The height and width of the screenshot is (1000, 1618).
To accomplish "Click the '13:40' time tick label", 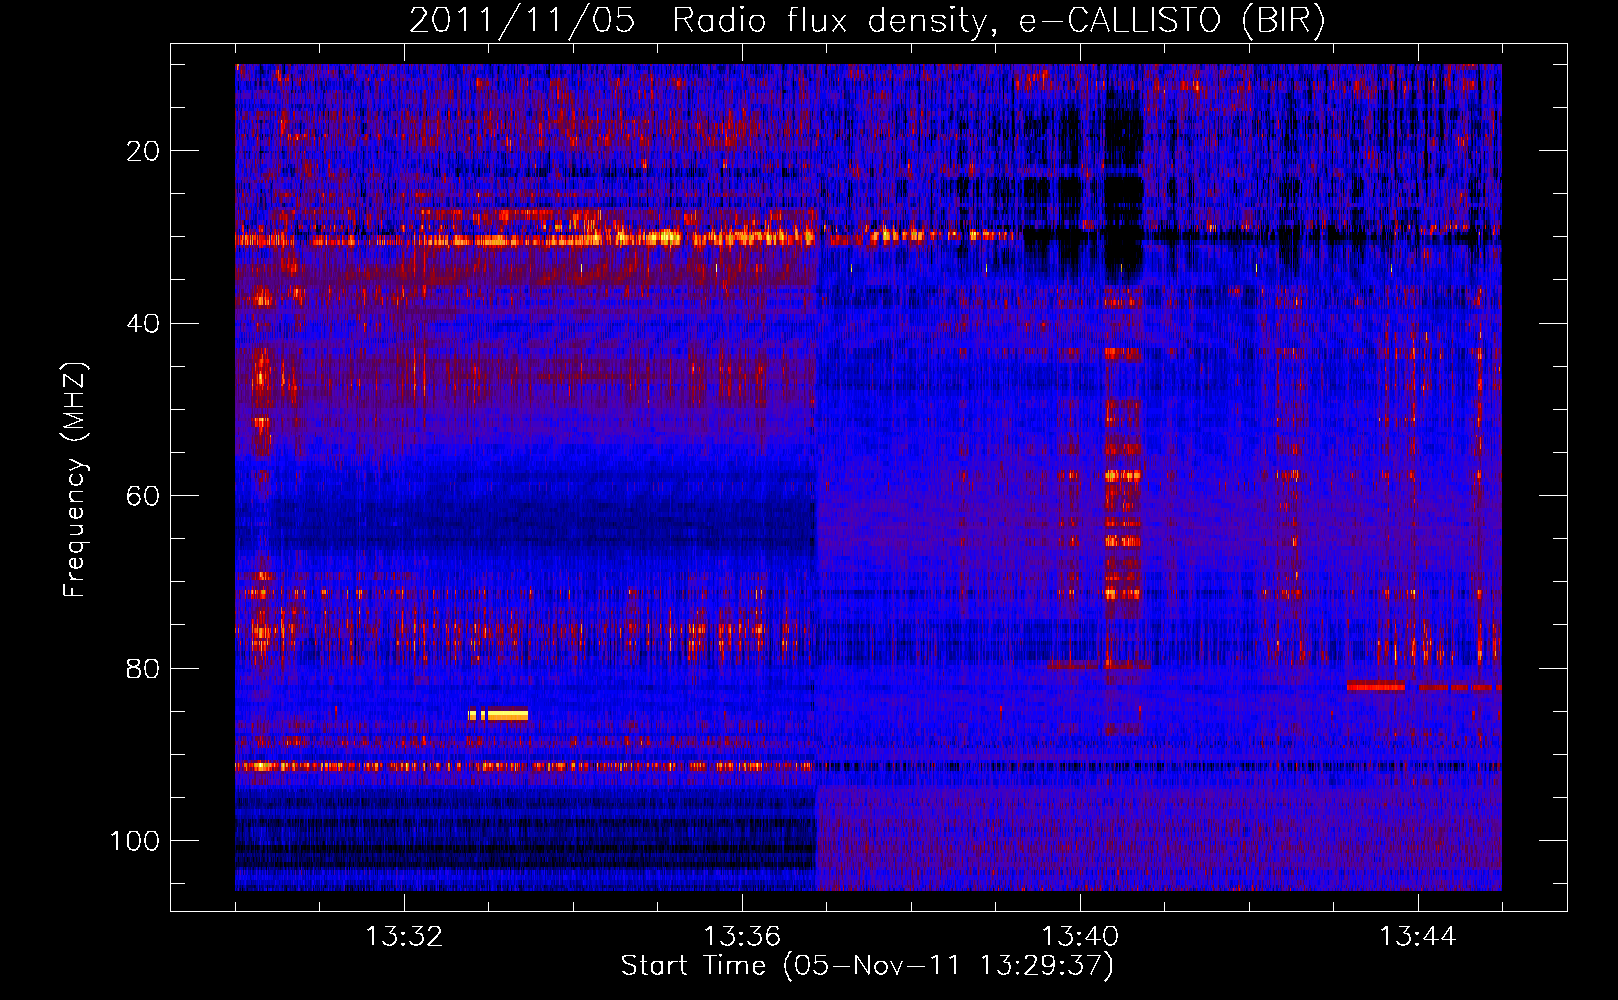I will [x=1080, y=937].
